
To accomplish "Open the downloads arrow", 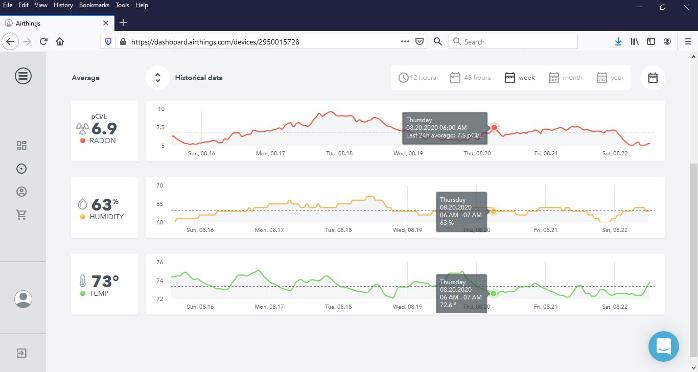I will (x=618, y=41).
